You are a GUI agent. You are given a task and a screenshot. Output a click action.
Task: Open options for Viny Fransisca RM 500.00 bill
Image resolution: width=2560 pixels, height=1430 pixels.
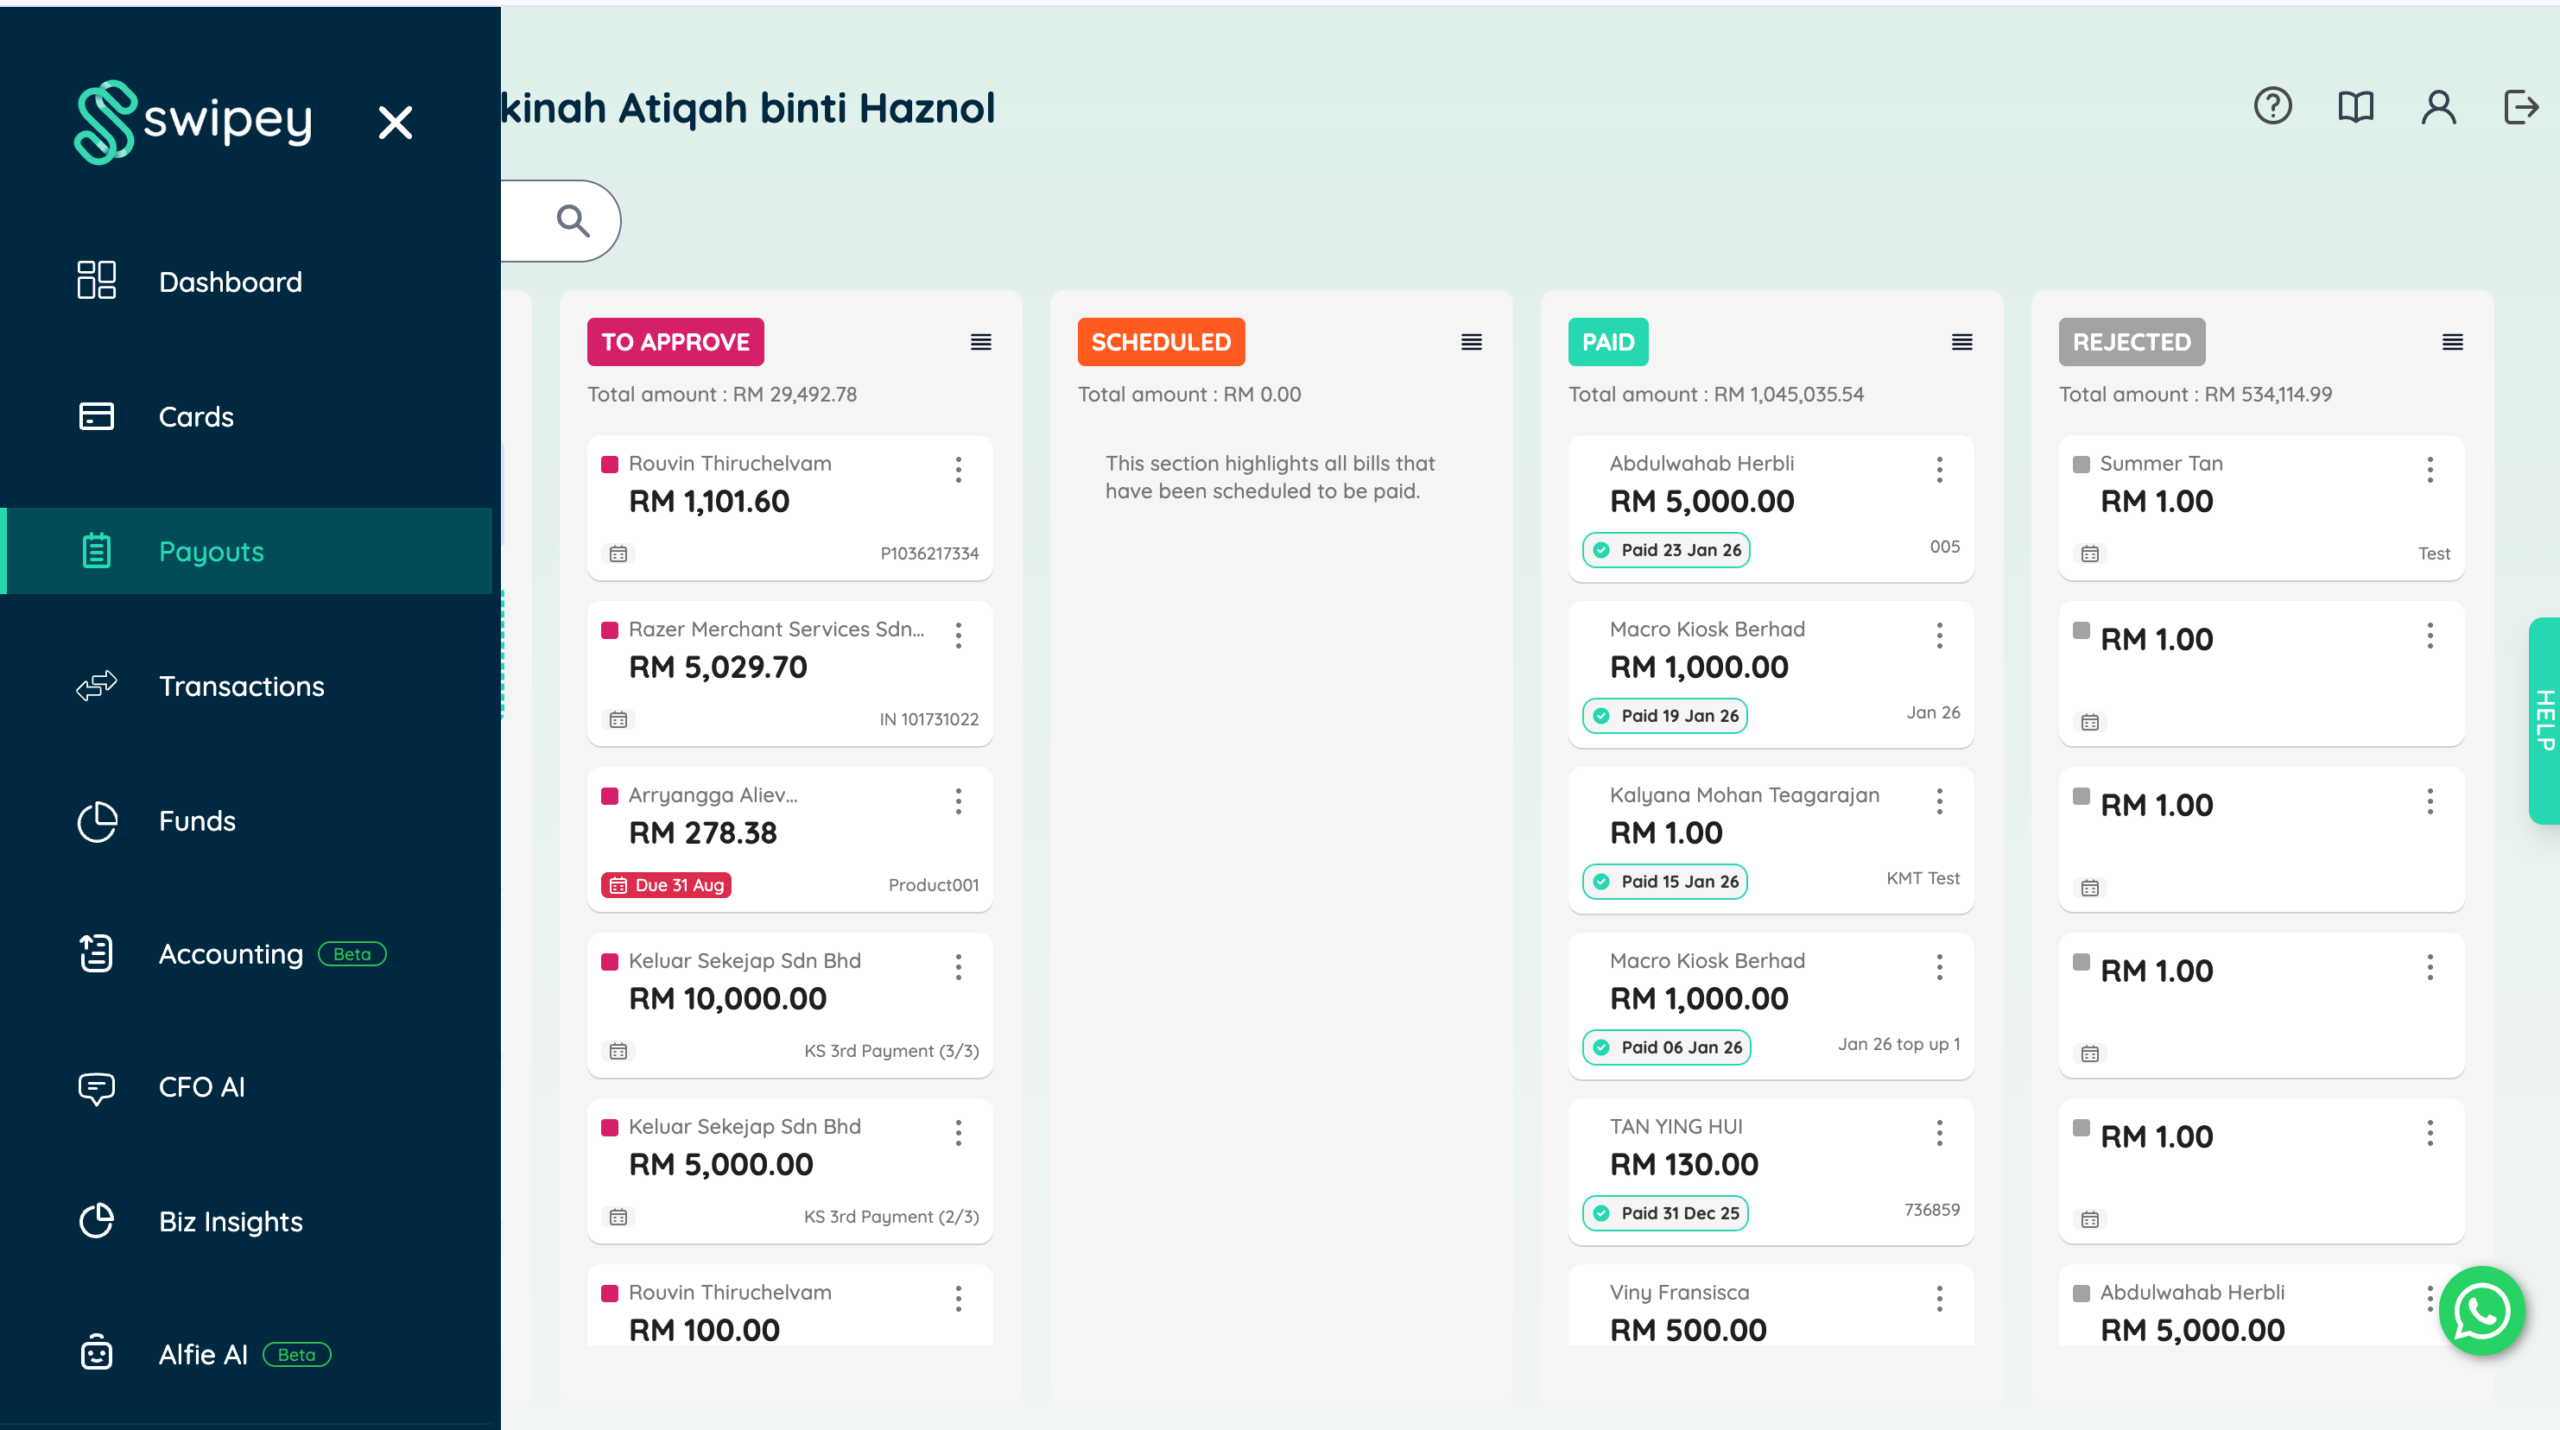1939,1299
